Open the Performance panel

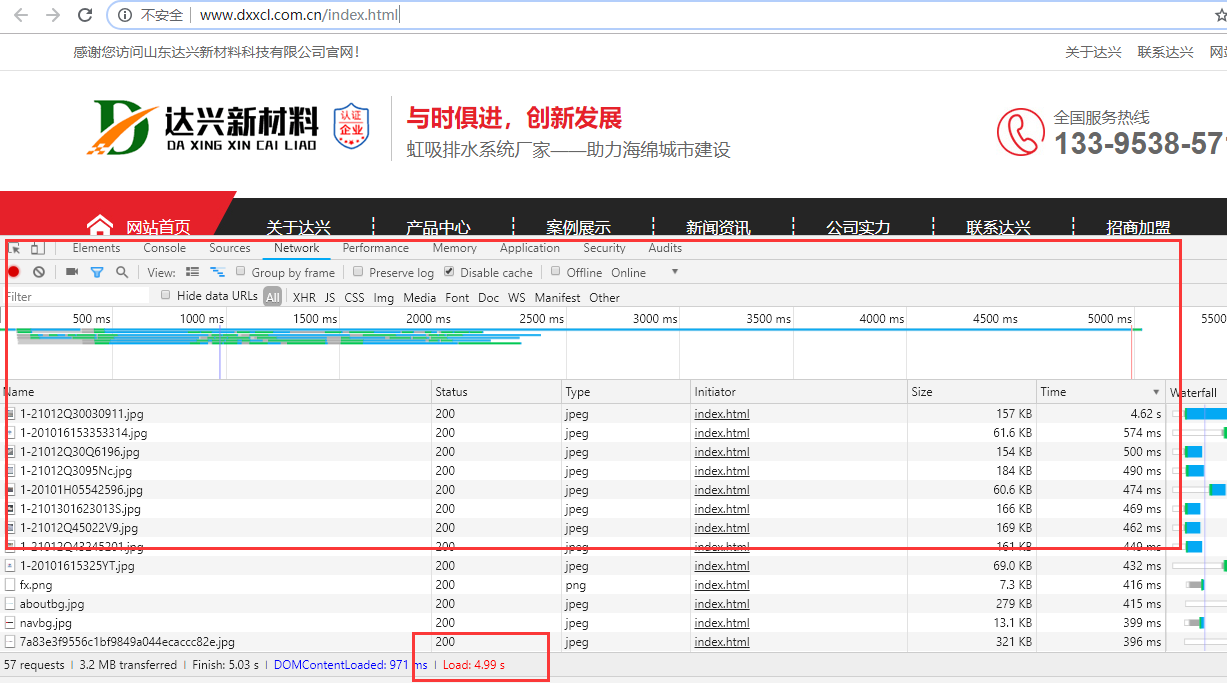[376, 247]
